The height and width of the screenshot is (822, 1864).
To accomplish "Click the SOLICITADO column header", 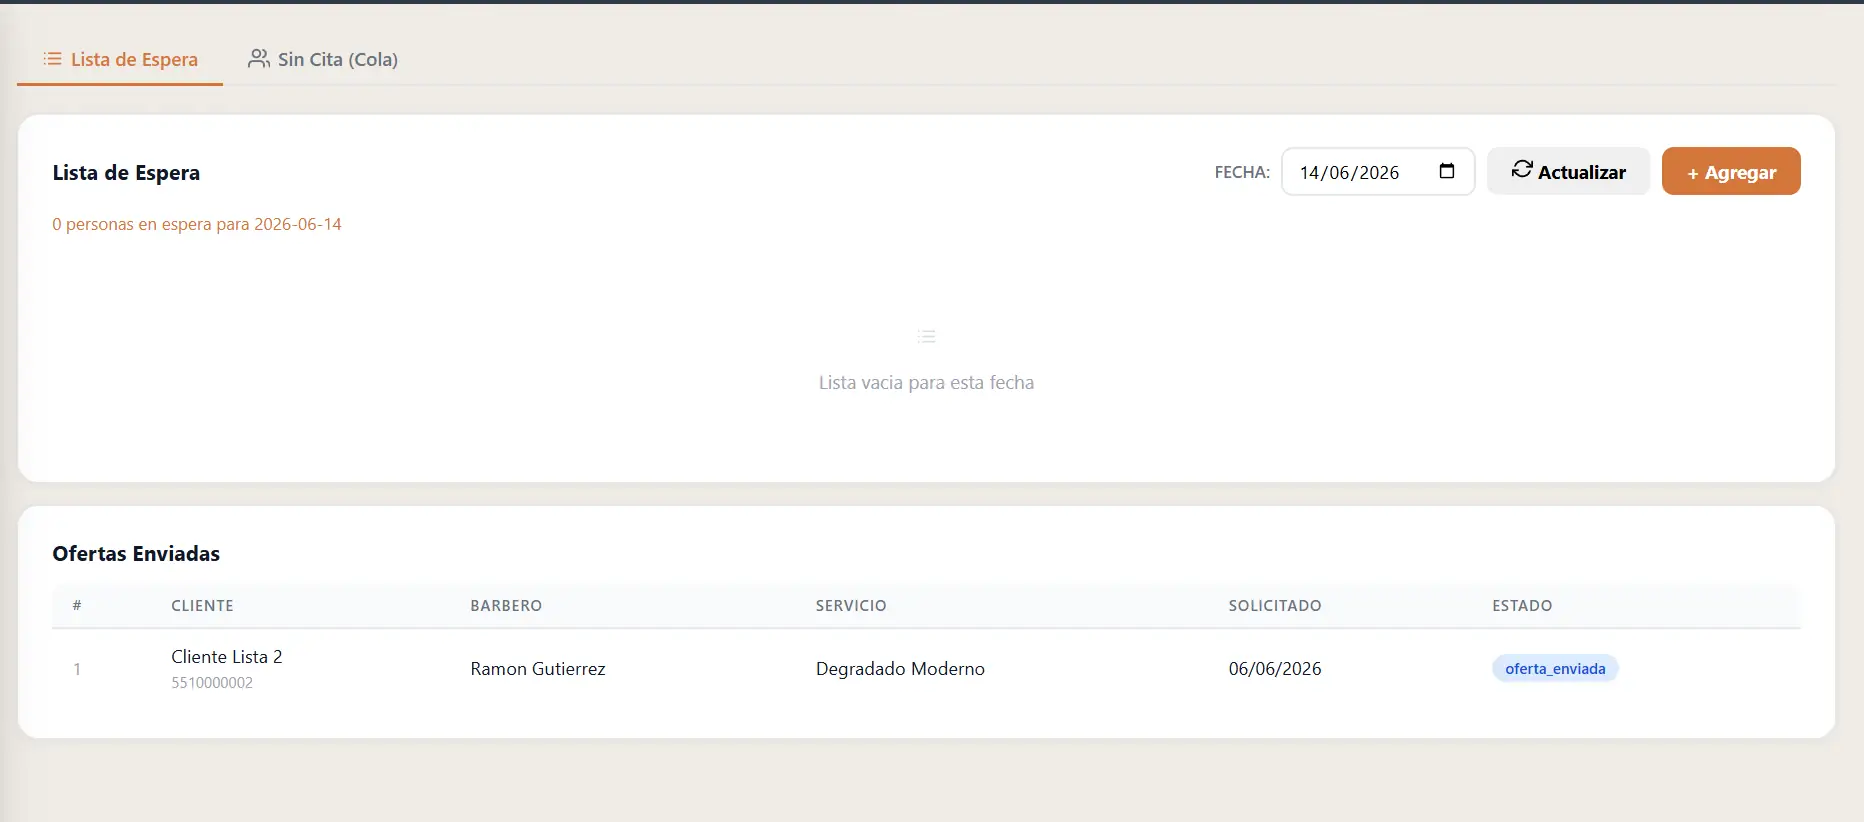I will pos(1275,606).
